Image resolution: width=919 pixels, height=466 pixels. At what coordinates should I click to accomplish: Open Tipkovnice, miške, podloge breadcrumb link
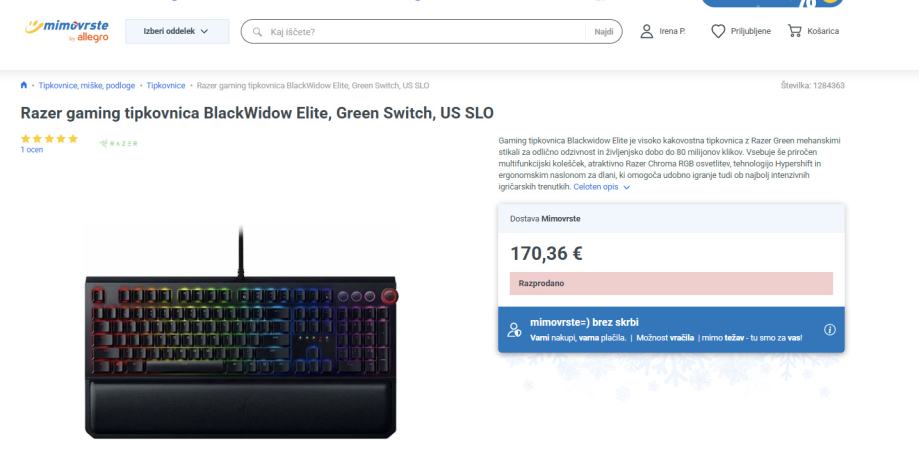pos(87,86)
